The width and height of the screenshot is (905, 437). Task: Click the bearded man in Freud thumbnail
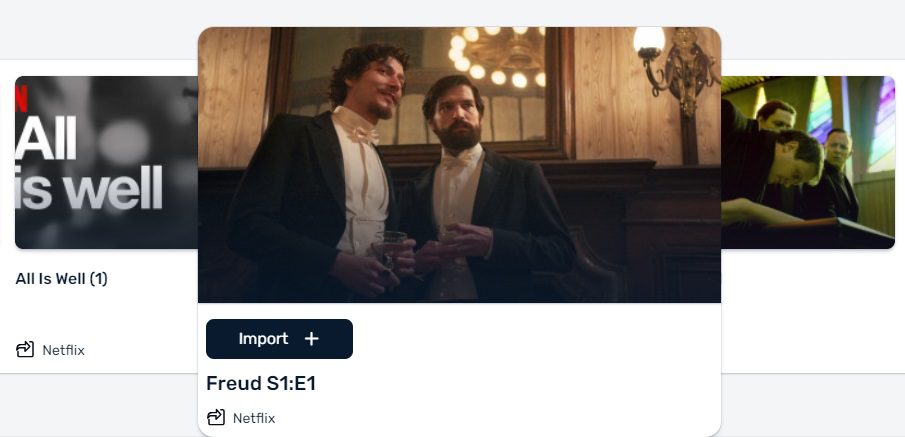pos(479,191)
